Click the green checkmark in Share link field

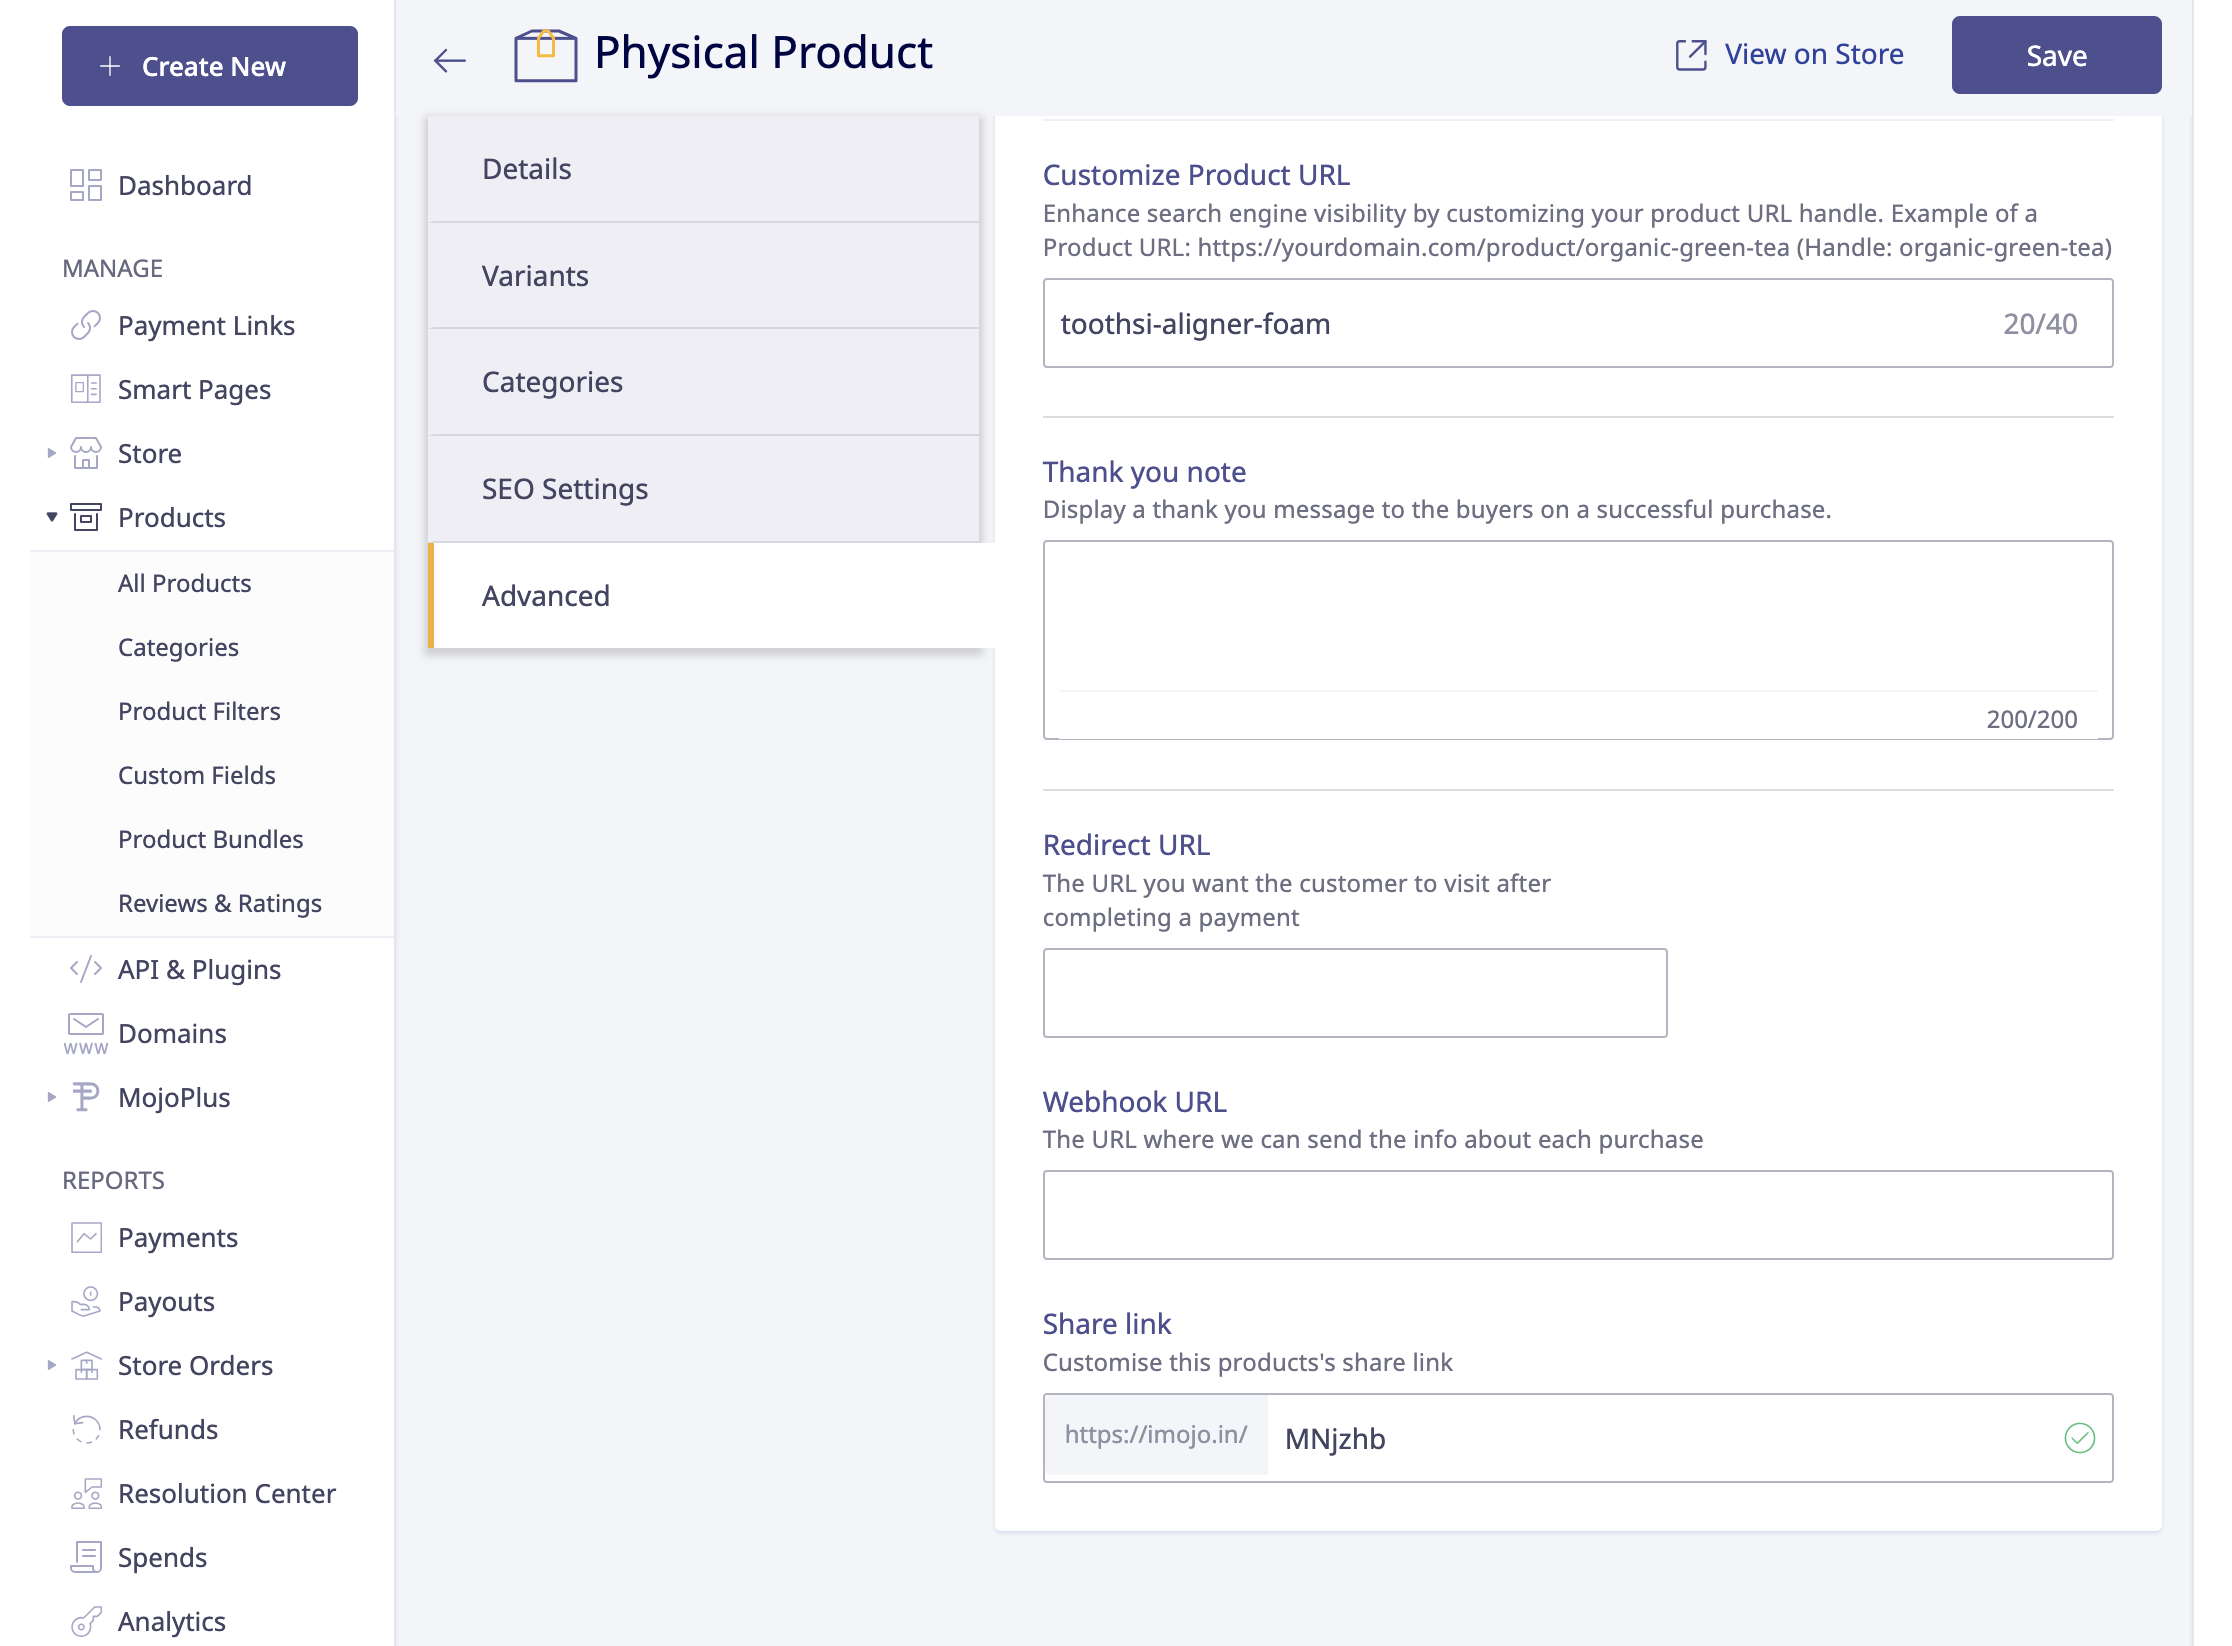[2079, 1438]
